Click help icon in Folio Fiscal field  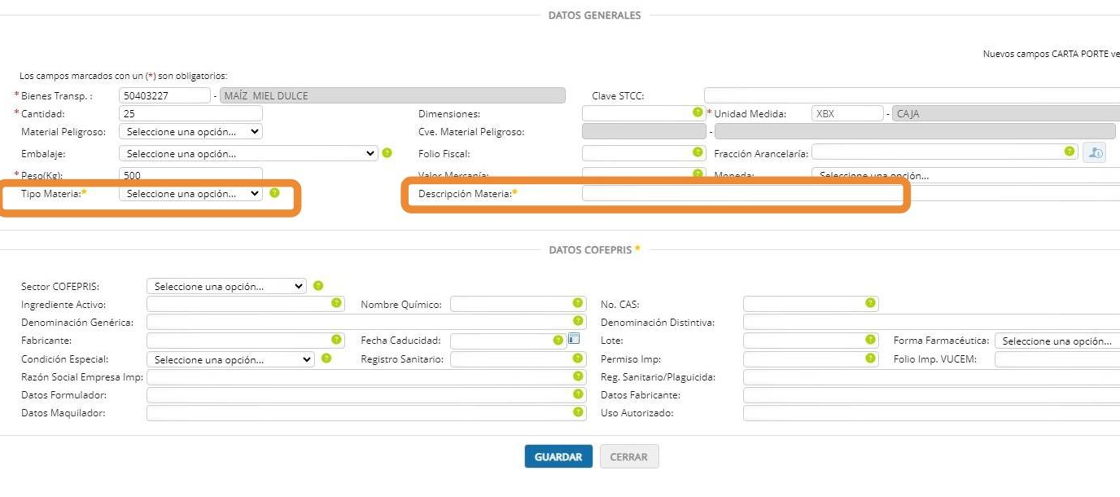point(698,153)
